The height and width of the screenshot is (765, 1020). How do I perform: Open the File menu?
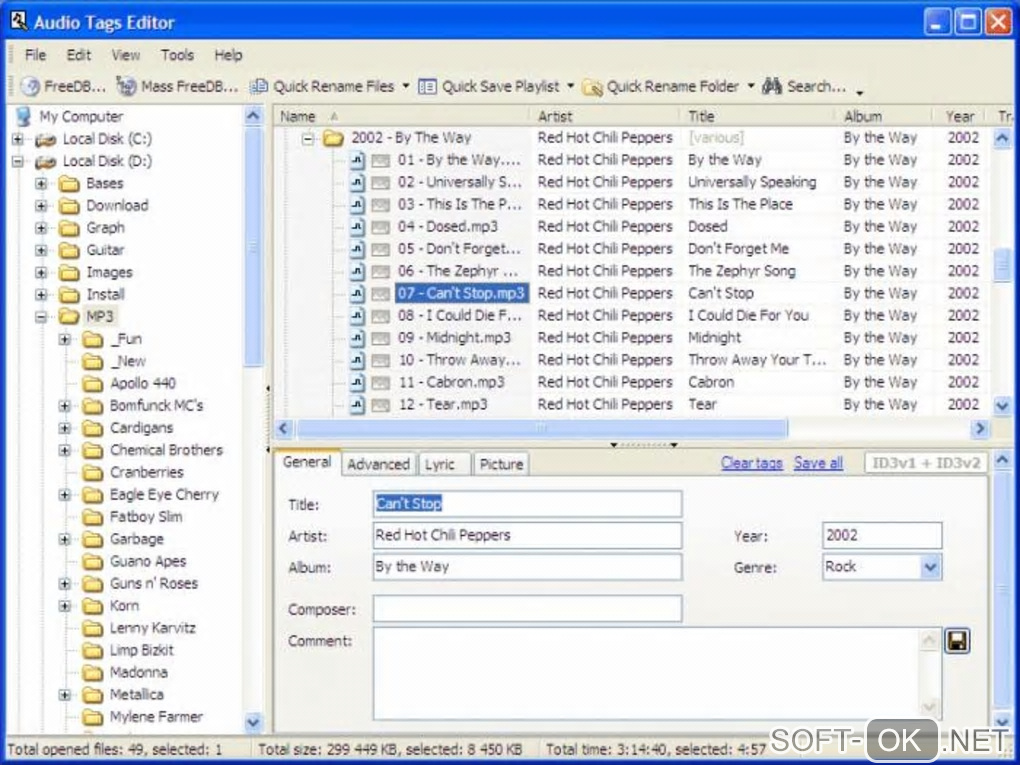36,55
